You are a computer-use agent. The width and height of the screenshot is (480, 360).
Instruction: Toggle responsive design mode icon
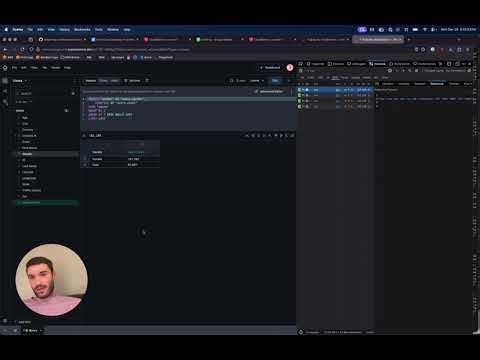click(x=449, y=64)
